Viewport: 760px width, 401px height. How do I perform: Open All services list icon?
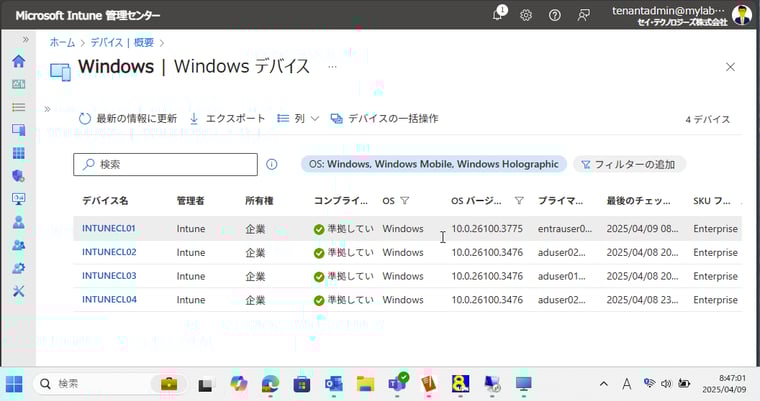(18, 107)
